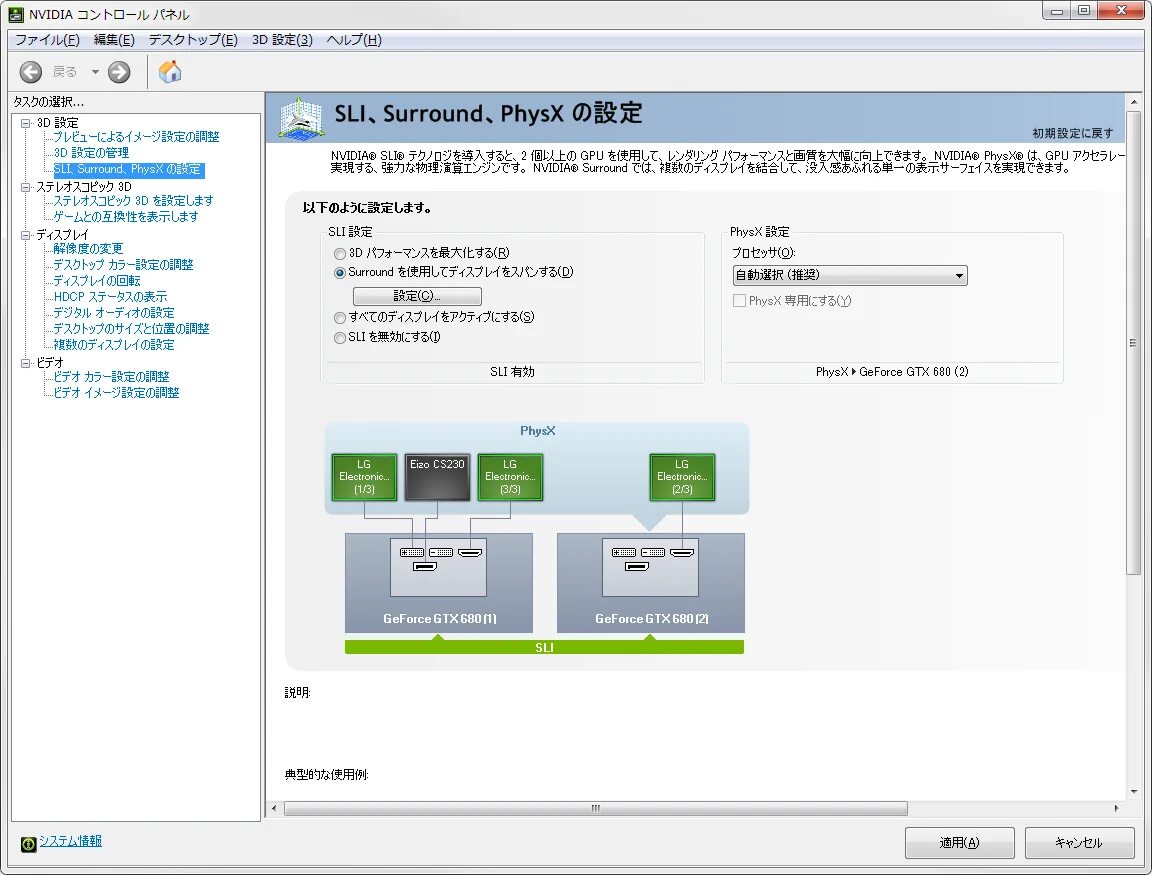1152x875 pixels.
Task: Collapse the ステレオスコピック 3D tree node
Action: (x=26, y=187)
